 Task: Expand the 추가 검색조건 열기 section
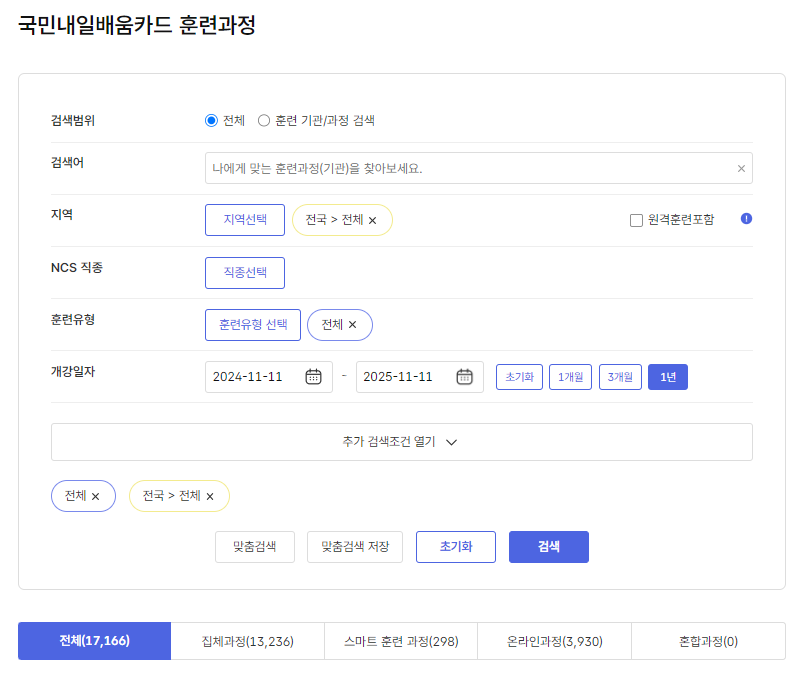(x=401, y=441)
